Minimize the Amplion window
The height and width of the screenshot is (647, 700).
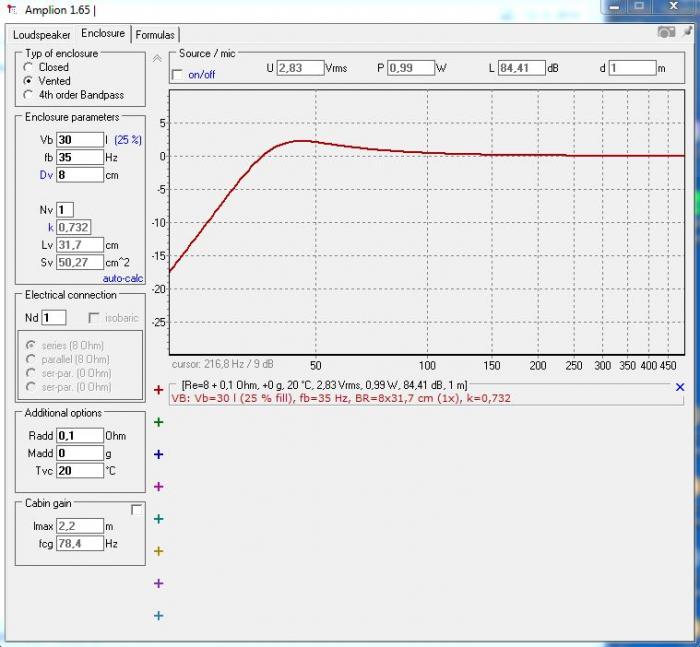[615, 7]
